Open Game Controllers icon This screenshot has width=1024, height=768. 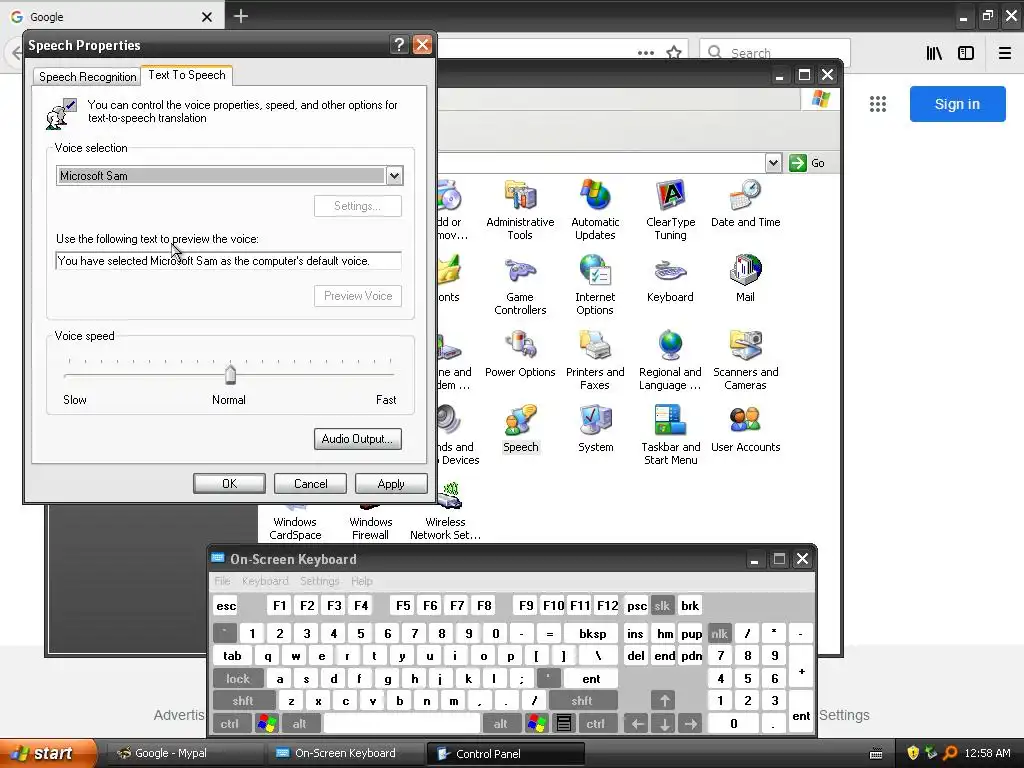[x=520, y=285]
